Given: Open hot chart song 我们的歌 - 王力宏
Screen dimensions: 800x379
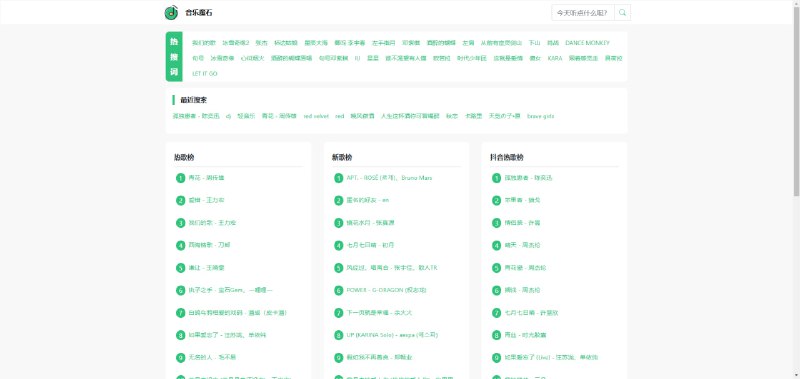Looking at the screenshot, I should point(212,223).
